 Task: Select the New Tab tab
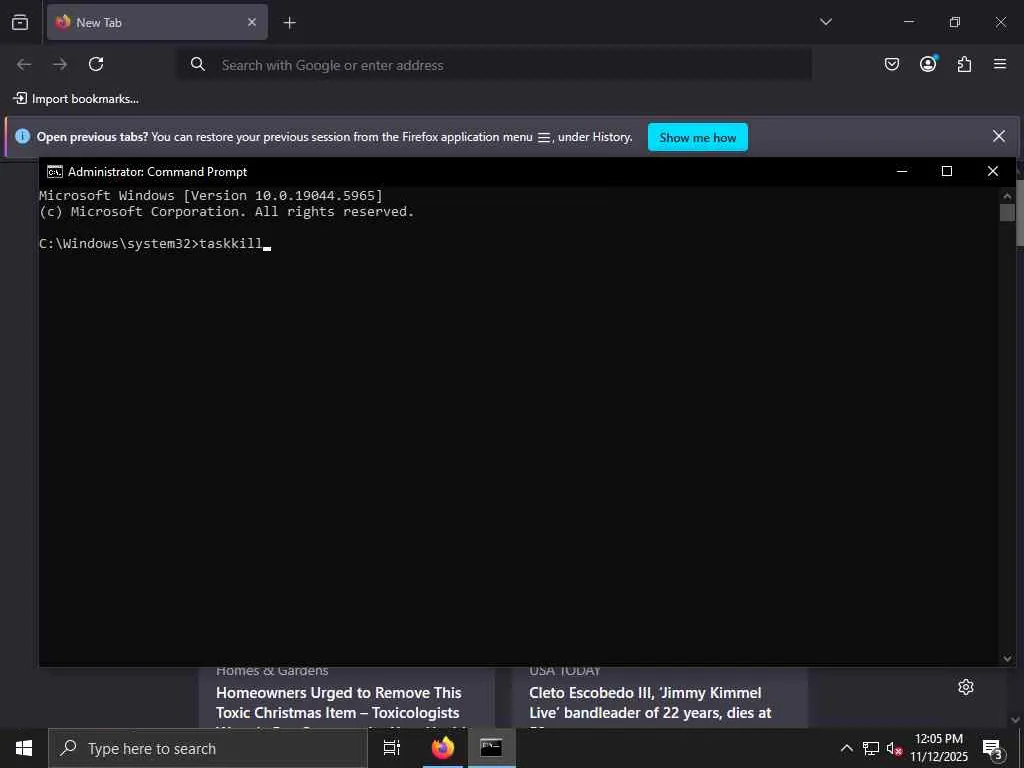coord(157,22)
